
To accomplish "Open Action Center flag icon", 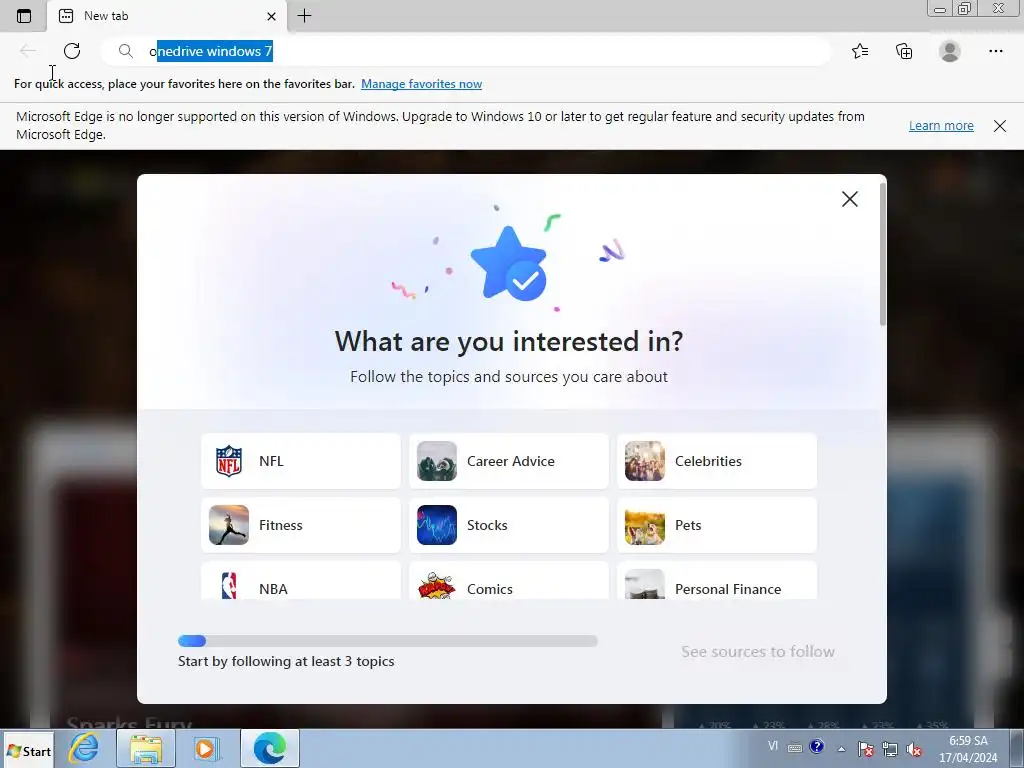I will pos(865,749).
